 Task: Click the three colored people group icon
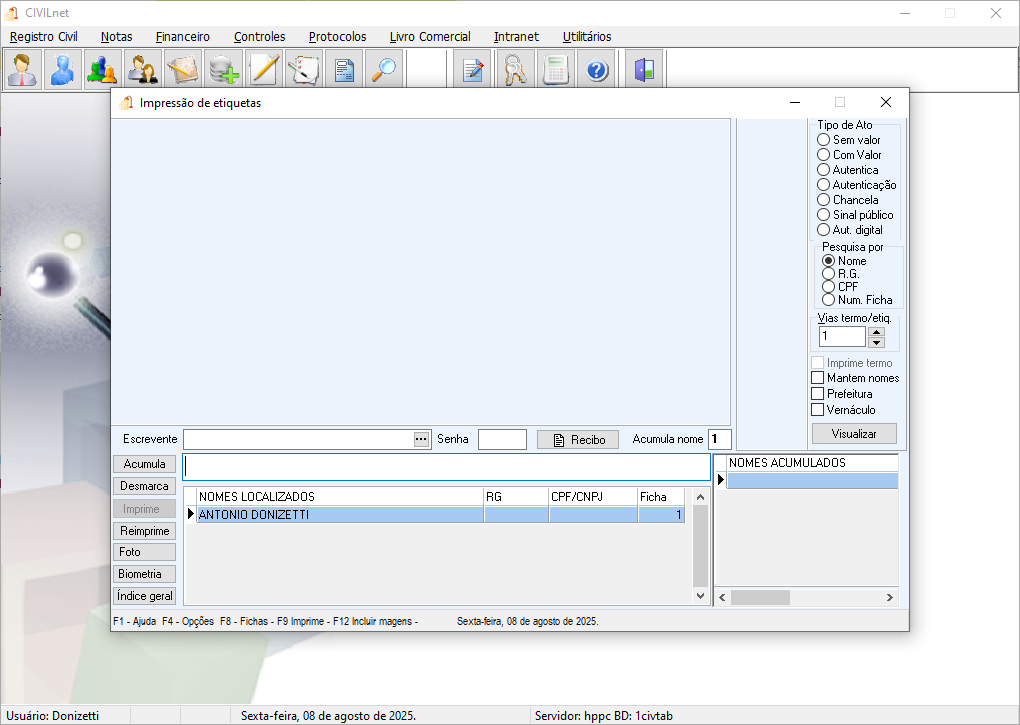(103, 69)
